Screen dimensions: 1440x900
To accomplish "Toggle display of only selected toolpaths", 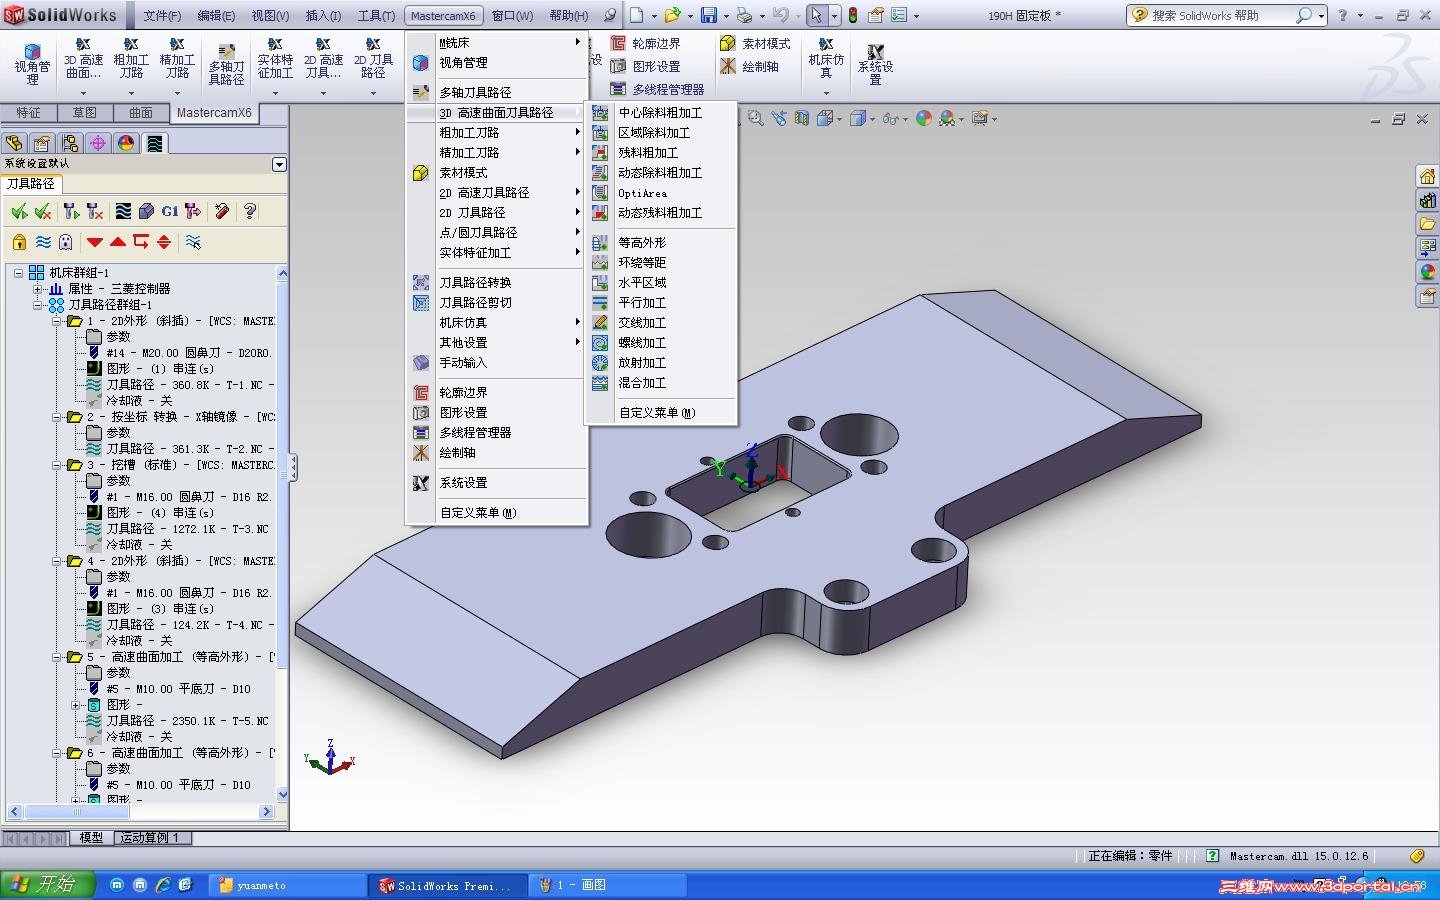I will coord(193,242).
